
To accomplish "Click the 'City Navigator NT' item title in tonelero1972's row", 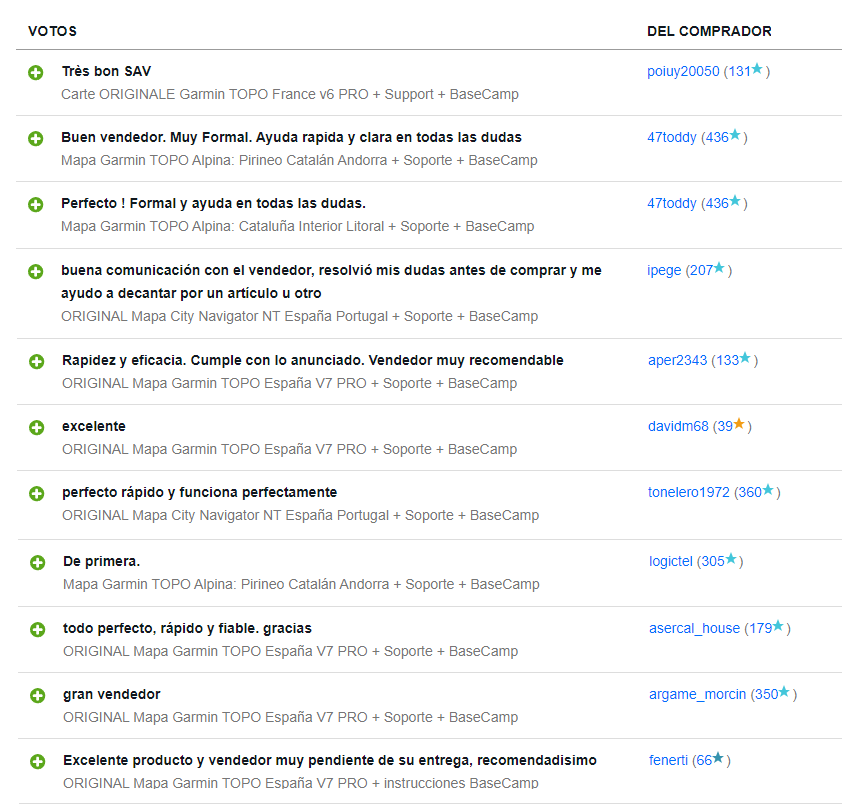I will coord(301,516).
